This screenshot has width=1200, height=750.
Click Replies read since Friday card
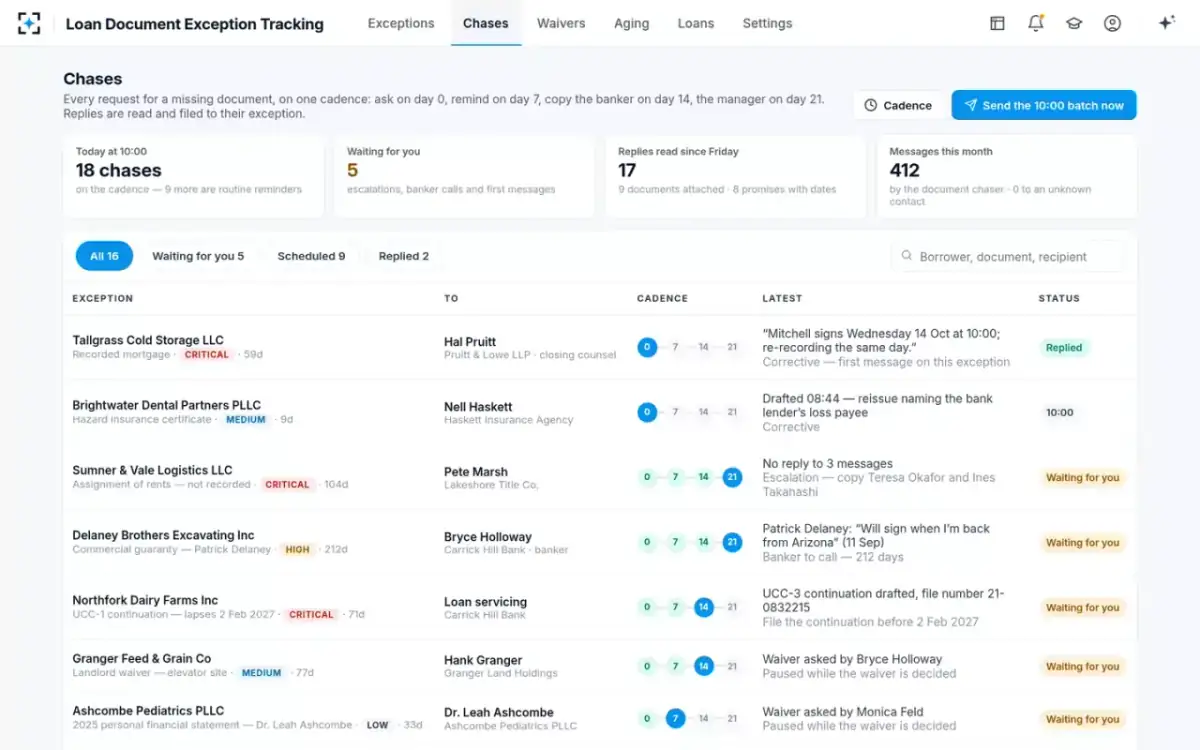pyautogui.click(x=735, y=176)
